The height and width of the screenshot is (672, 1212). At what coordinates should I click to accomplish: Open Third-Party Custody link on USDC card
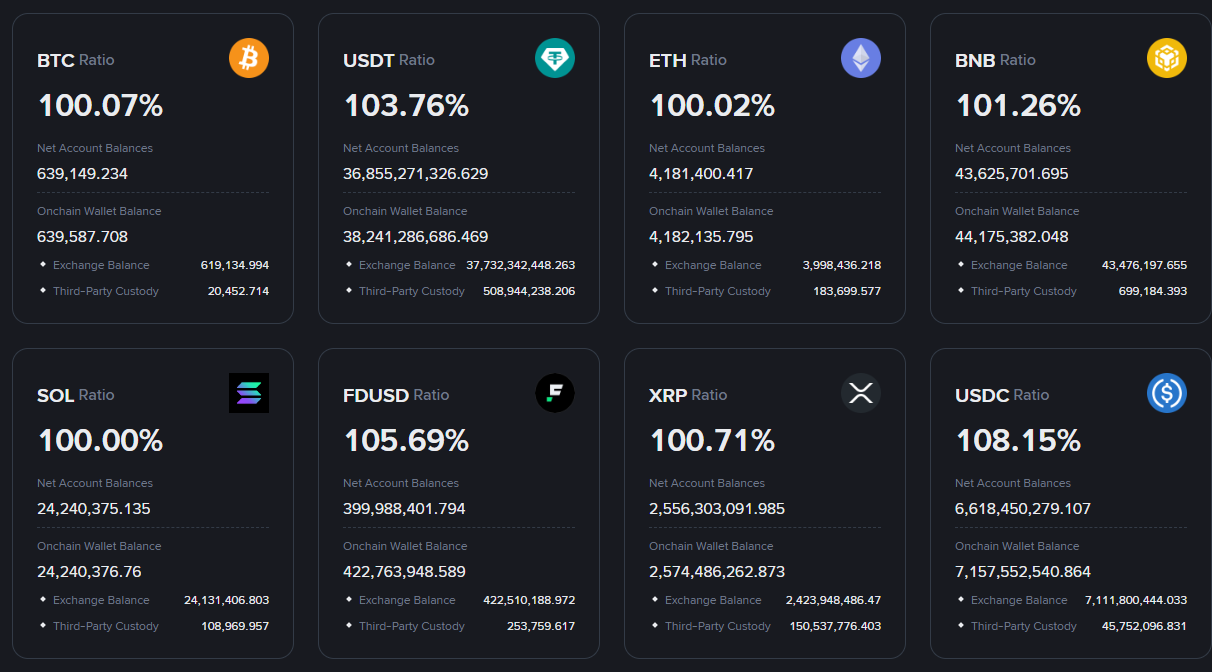(1023, 626)
